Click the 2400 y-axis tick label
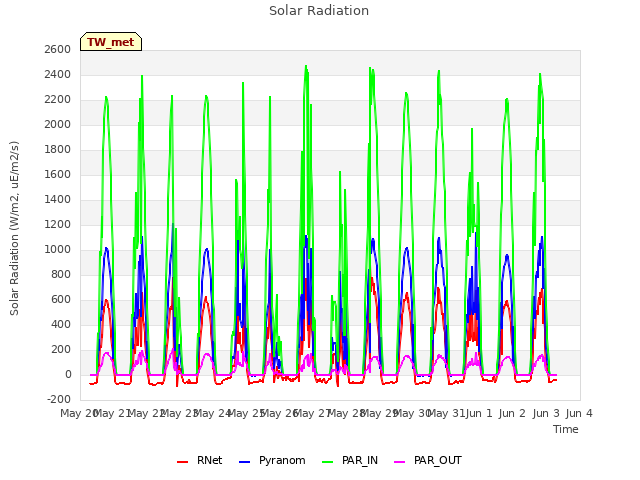This screenshot has width=640, height=480. (x=58, y=75)
